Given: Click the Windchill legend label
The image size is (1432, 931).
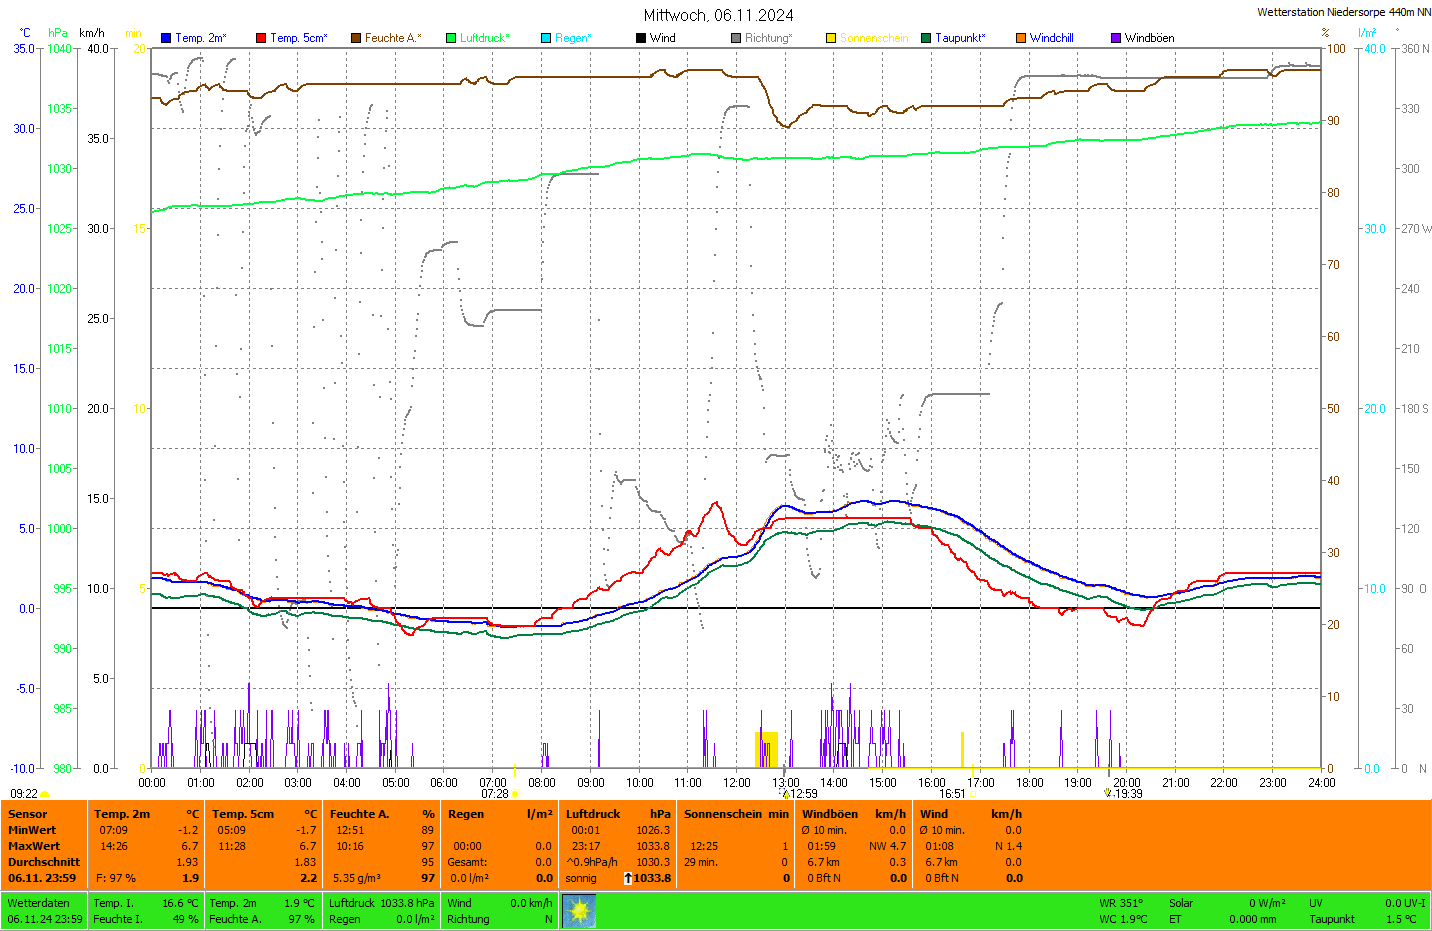Looking at the screenshot, I should pos(1051,38).
